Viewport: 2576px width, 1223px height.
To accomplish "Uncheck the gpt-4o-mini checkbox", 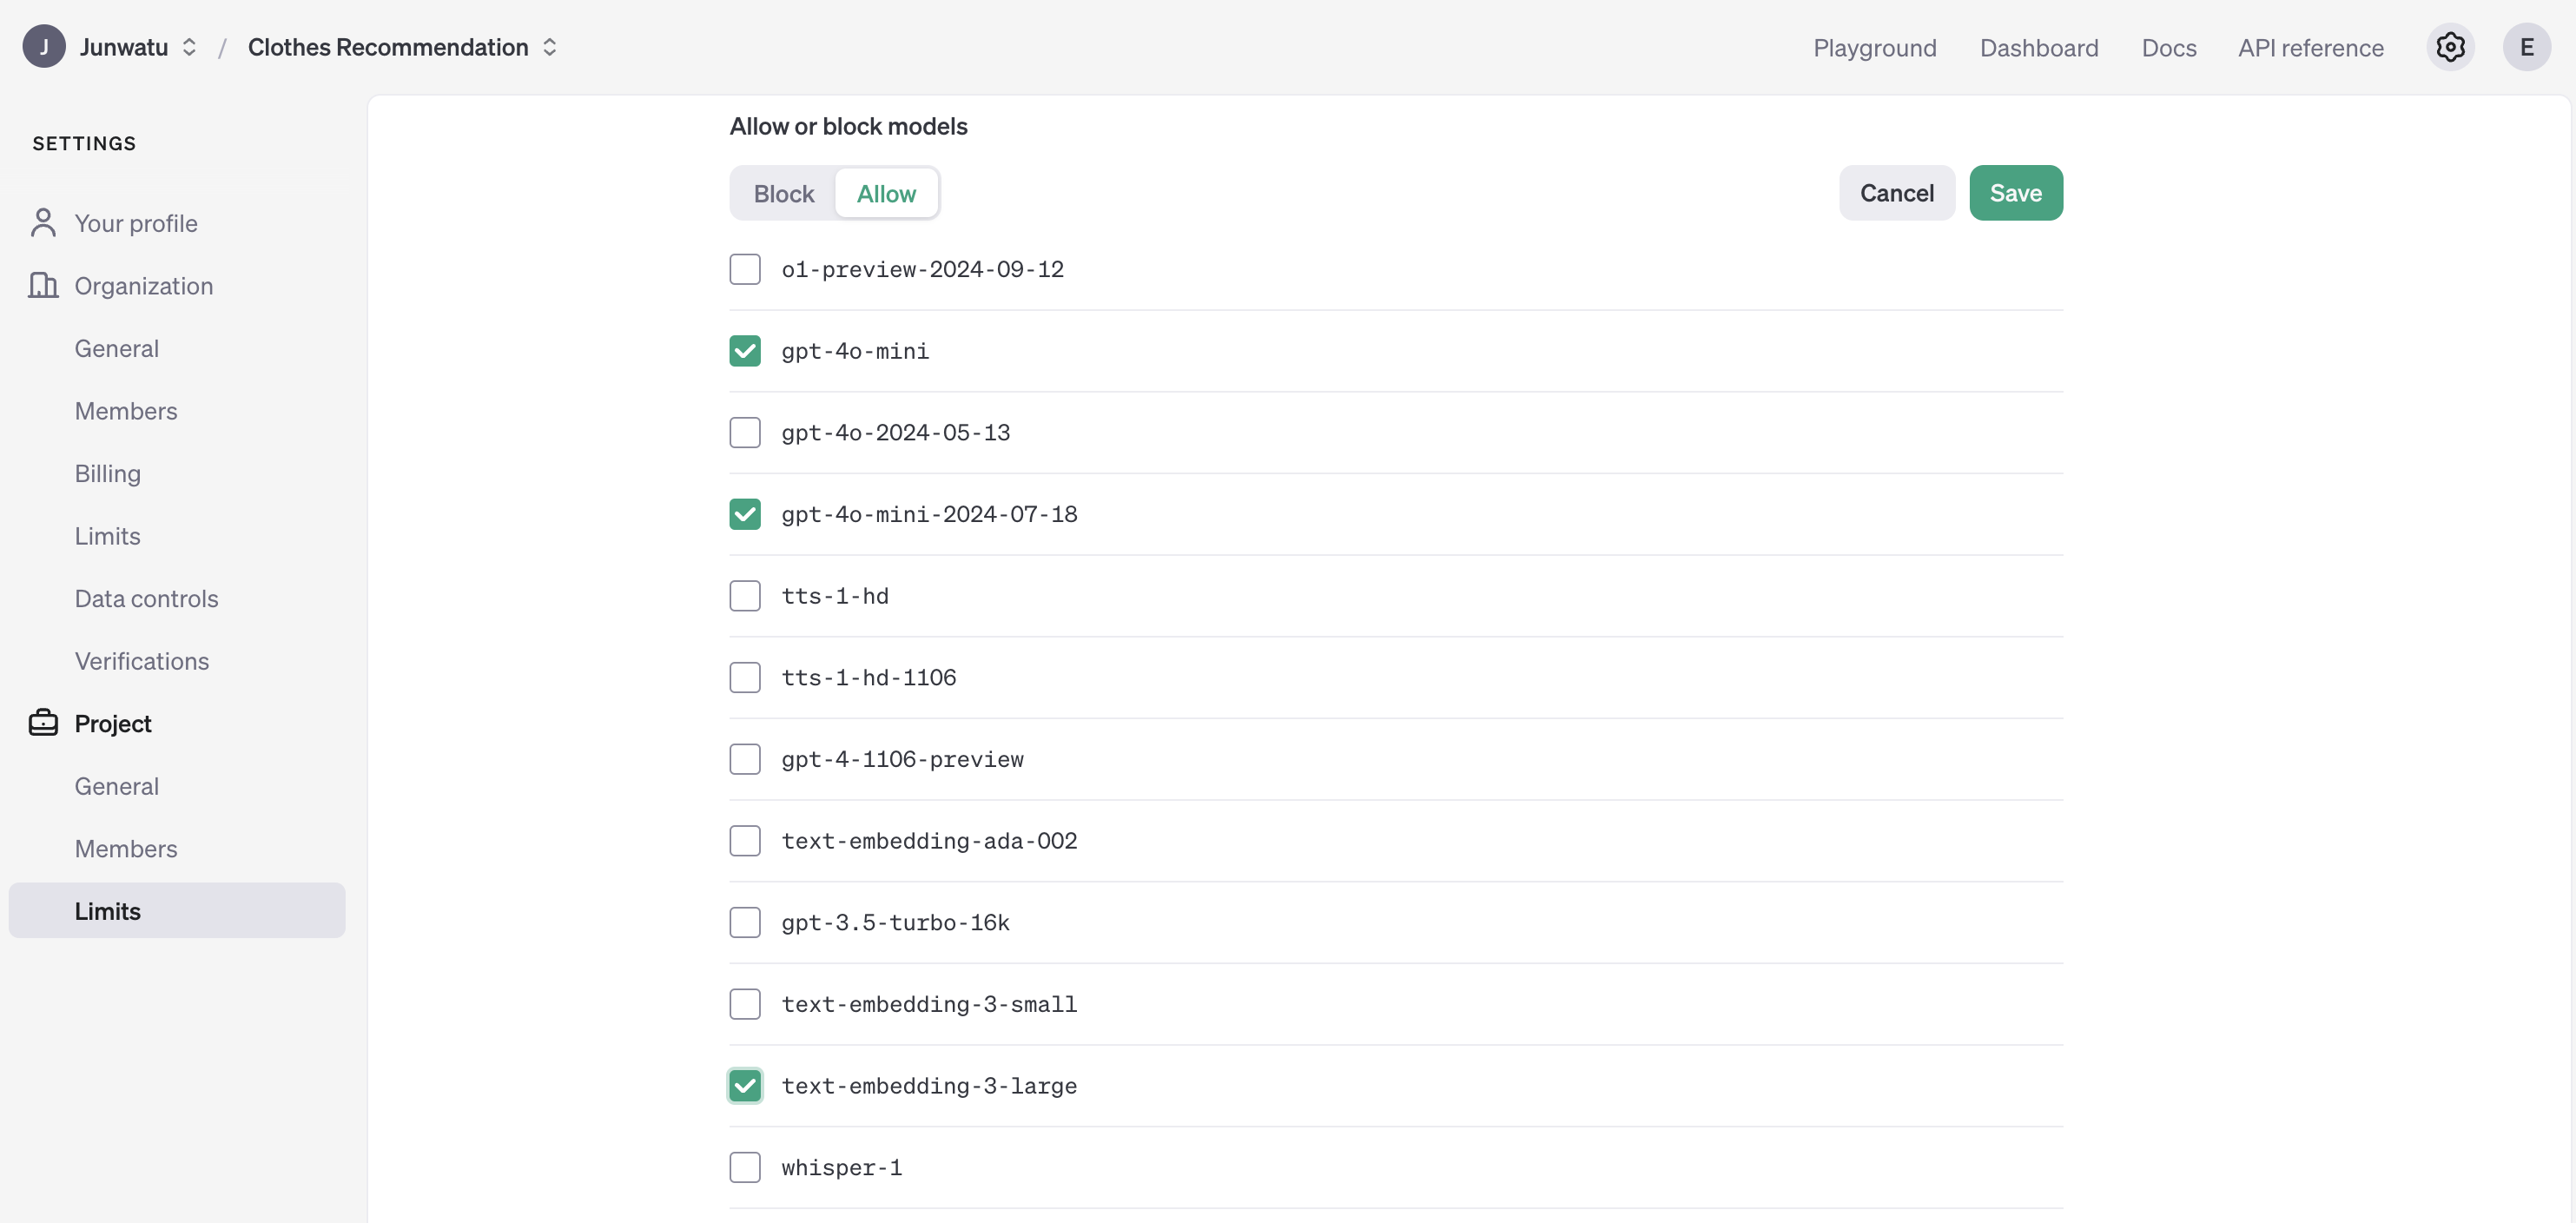I will 745,351.
